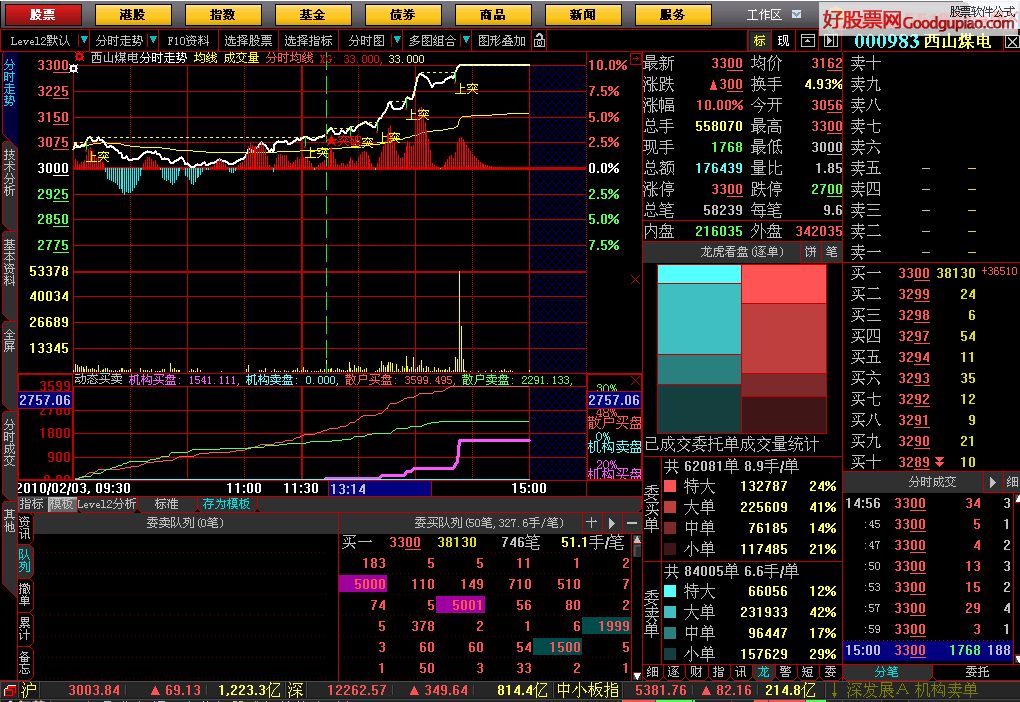Click the red 特大 buy-order color swatch
This screenshot has width=1020, height=702.
pos(670,486)
